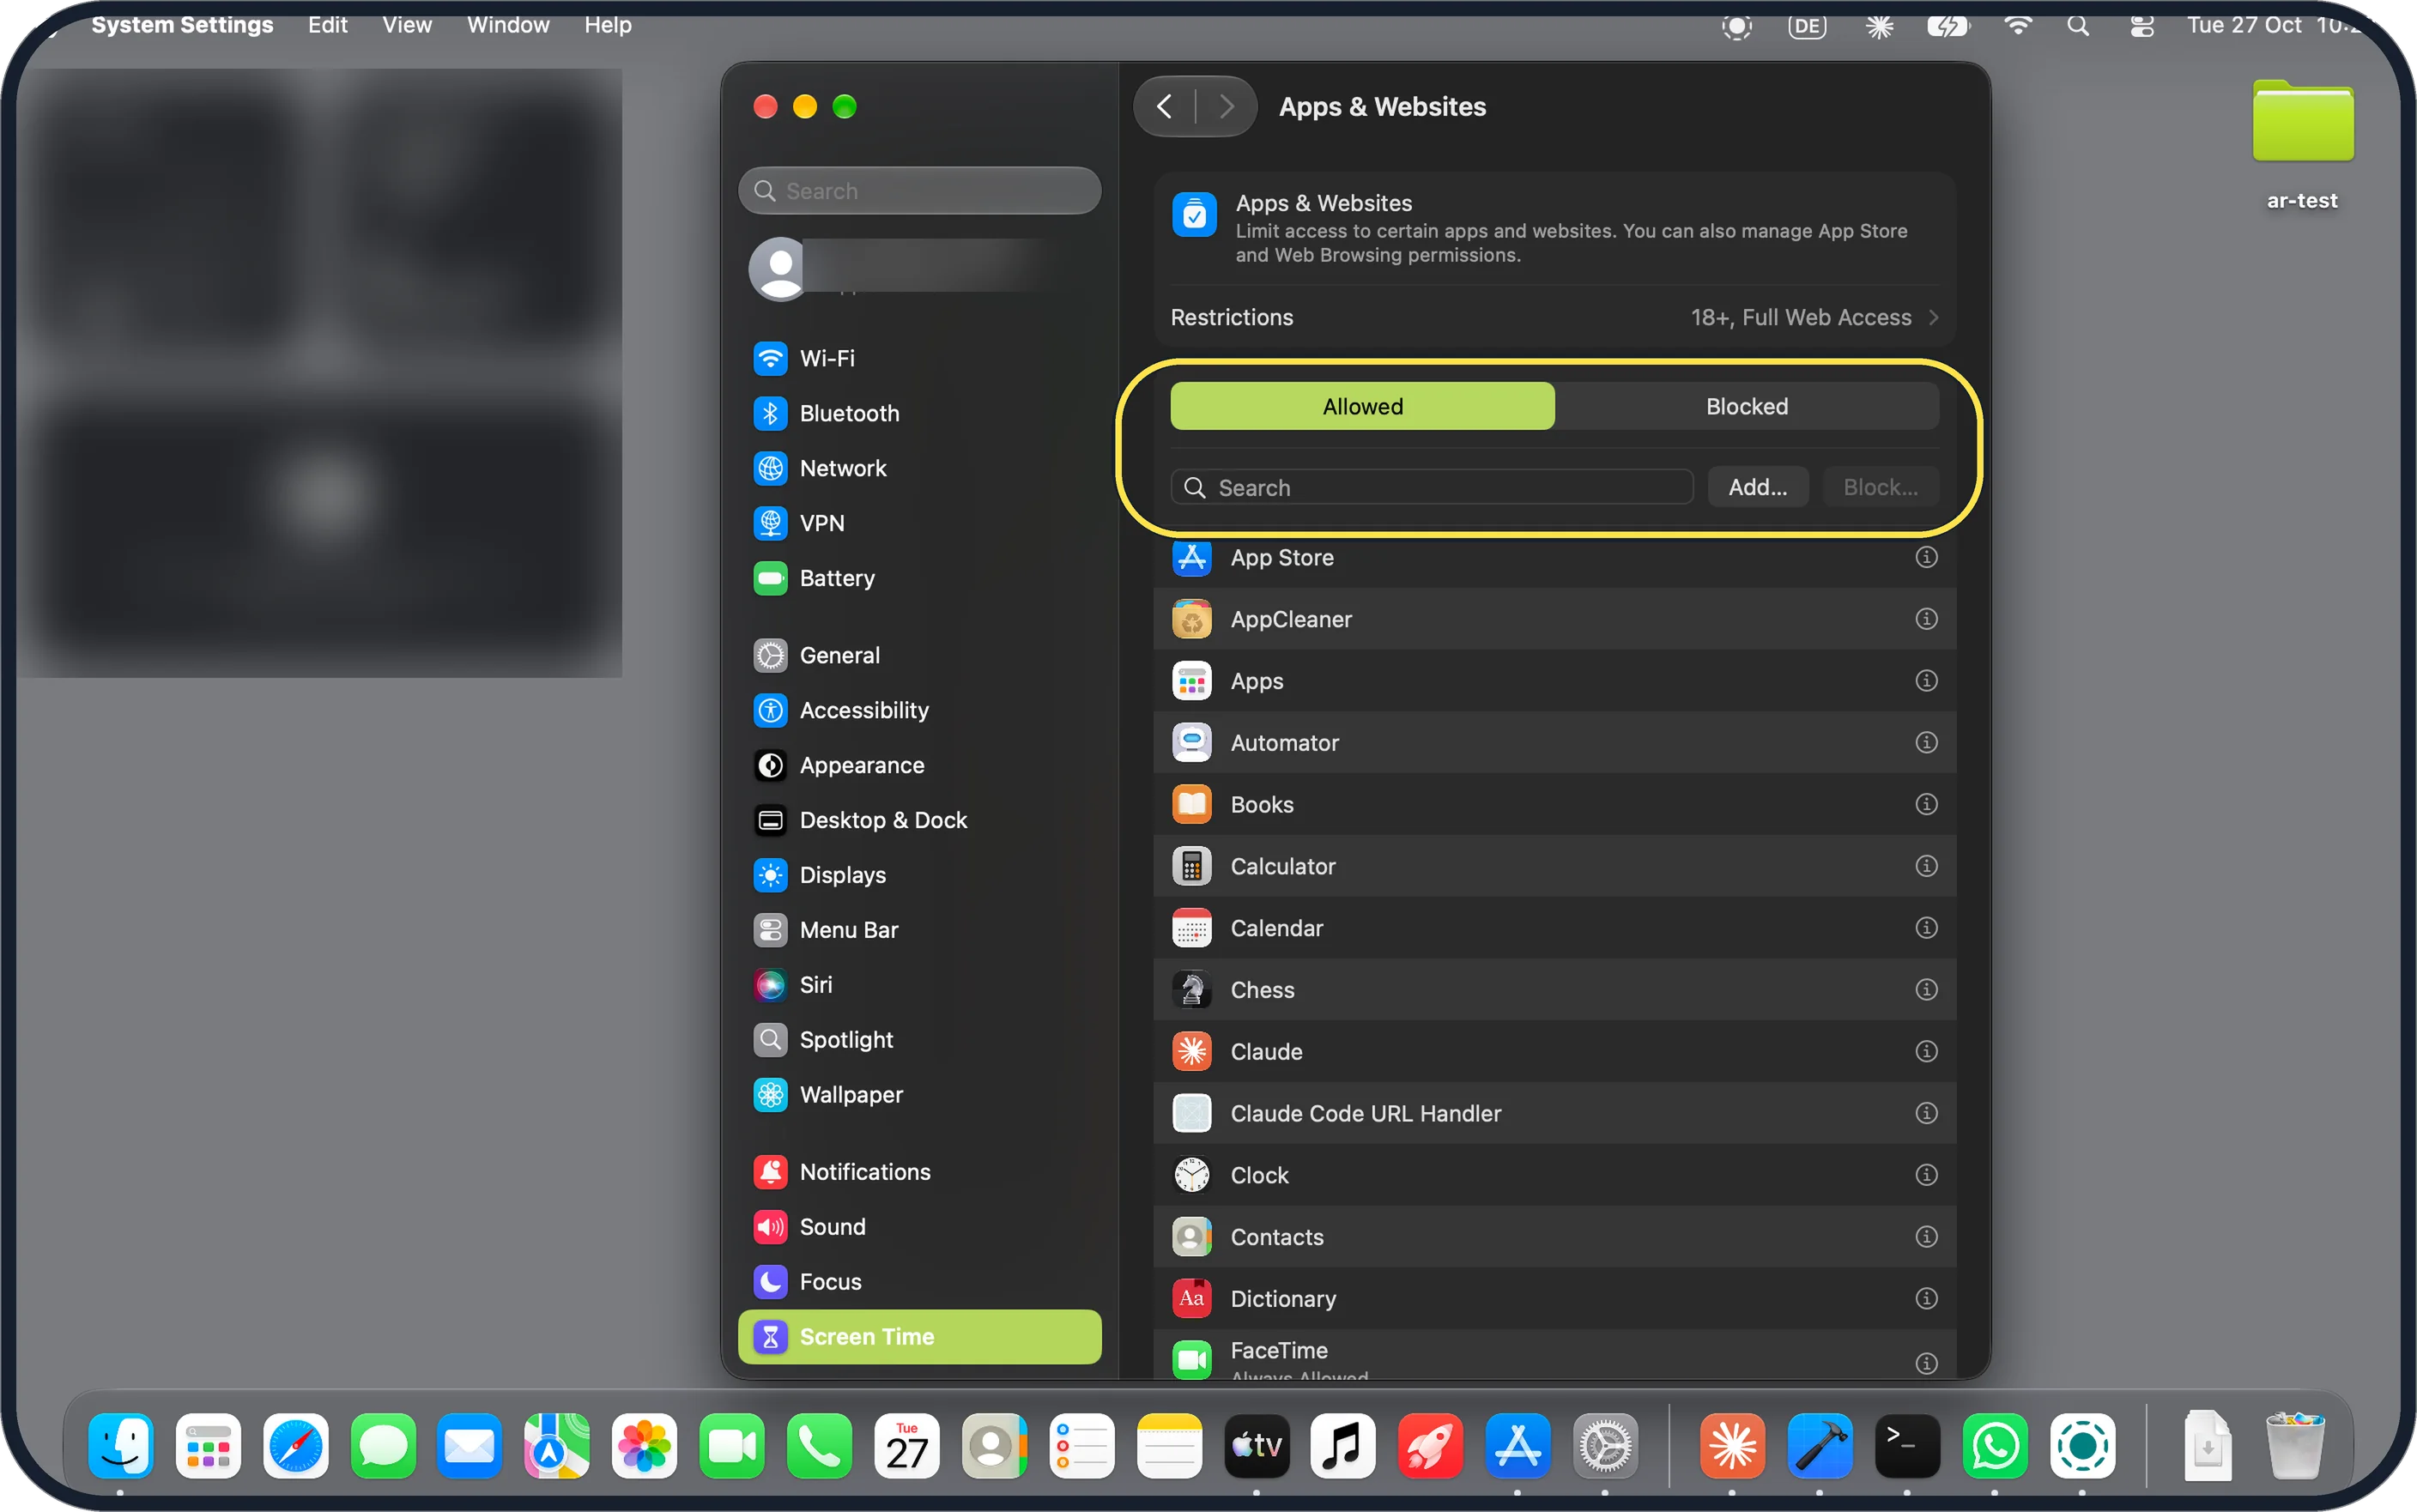Select the Books app row
Image resolution: width=2417 pixels, height=1512 pixels.
(x=1554, y=805)
